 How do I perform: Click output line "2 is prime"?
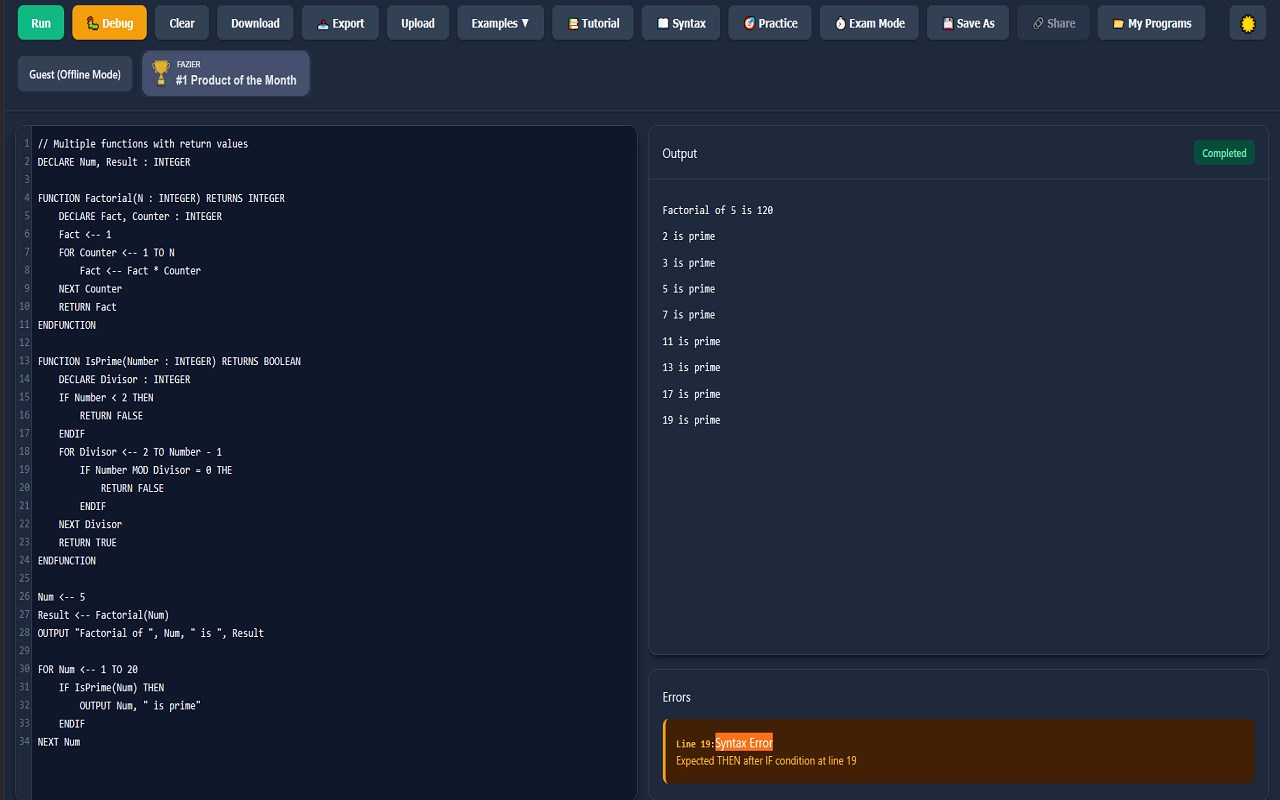tap(689, 236)
